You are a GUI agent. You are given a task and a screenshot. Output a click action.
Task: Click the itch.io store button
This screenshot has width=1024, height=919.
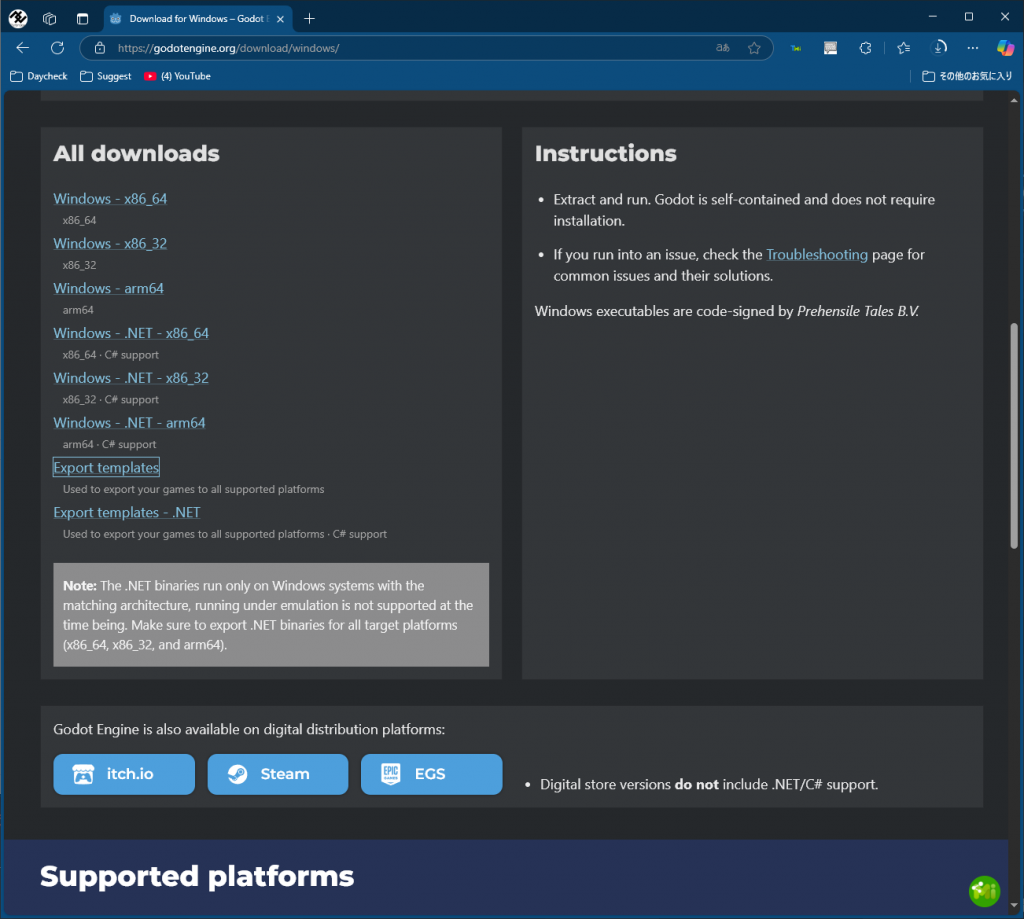124,774
